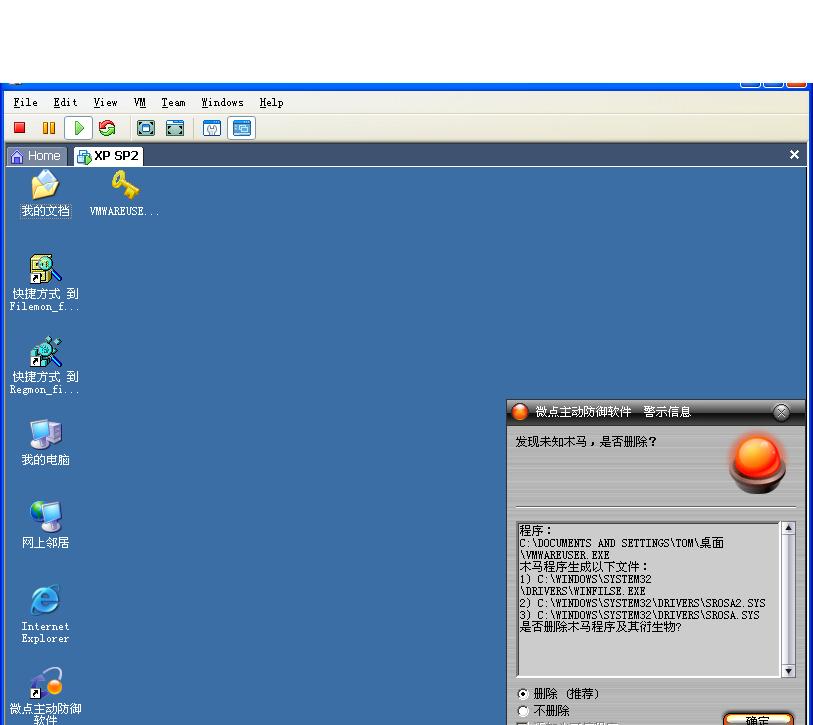
Task: Click the SROSA2.SYS file path line
Action: coord(642,603)
